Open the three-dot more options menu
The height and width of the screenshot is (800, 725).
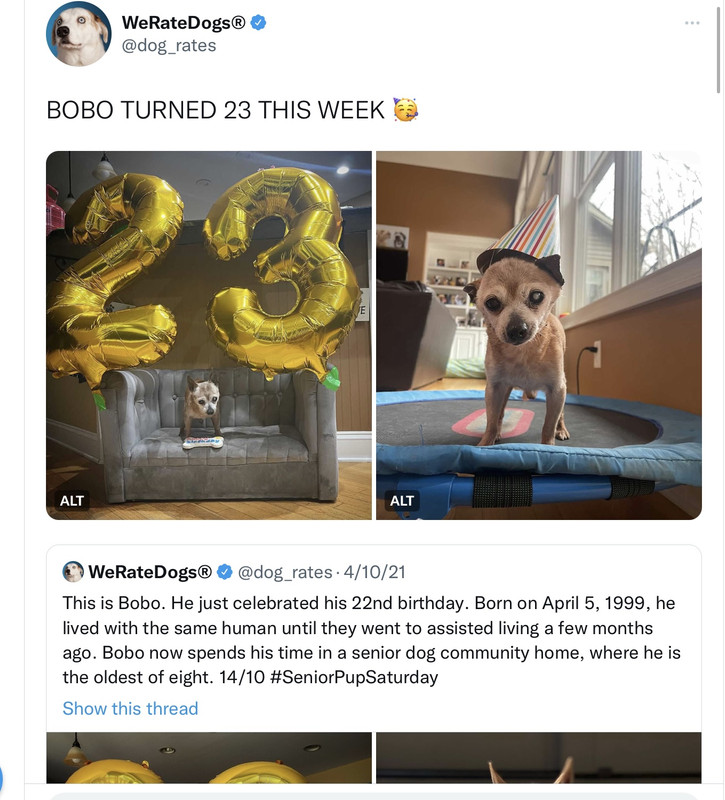pos(692,23)
